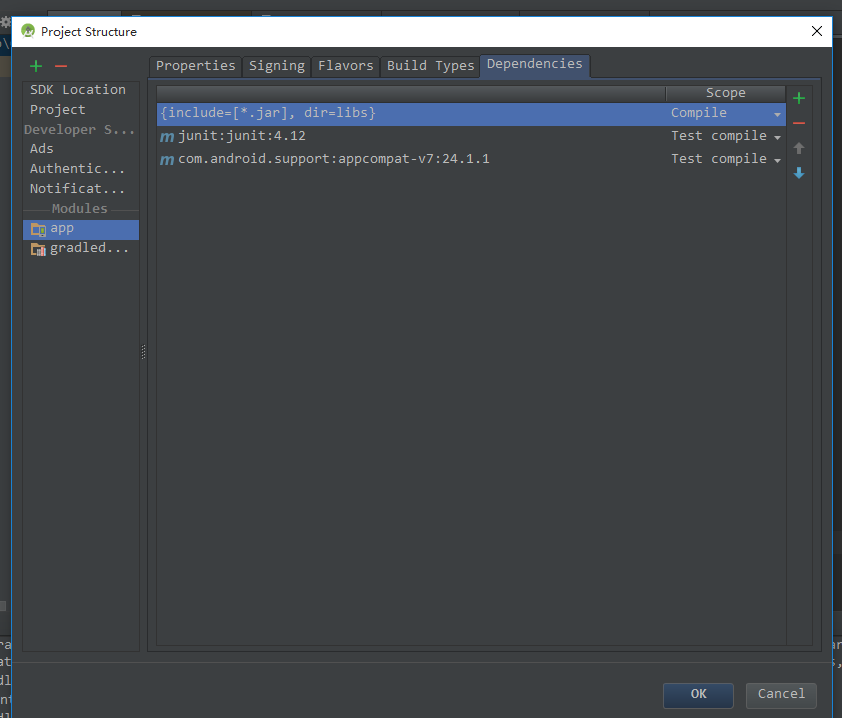This screenshot has width=842, height=718.
Task: Remove selected module with red minus
Action: coord(61,66)
